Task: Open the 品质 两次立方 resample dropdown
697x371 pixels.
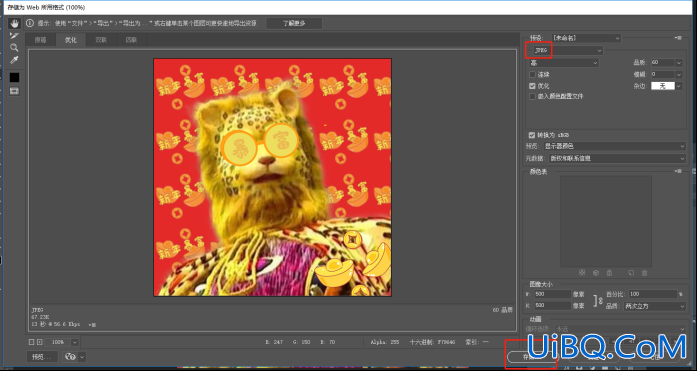Action: click(655, 306)
